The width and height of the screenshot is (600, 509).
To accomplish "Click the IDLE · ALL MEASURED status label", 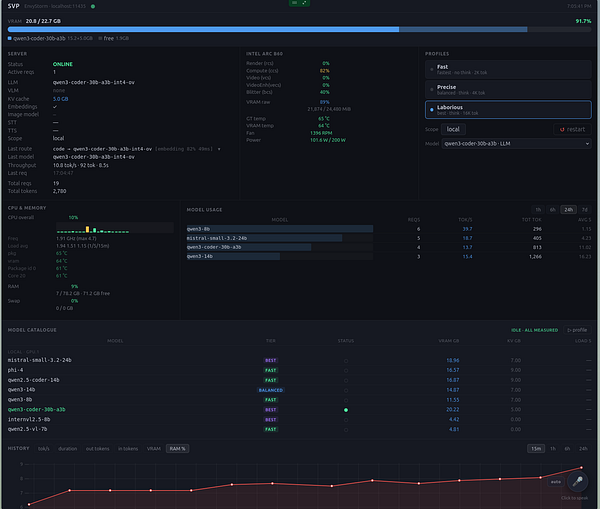I will pos(535,330).
